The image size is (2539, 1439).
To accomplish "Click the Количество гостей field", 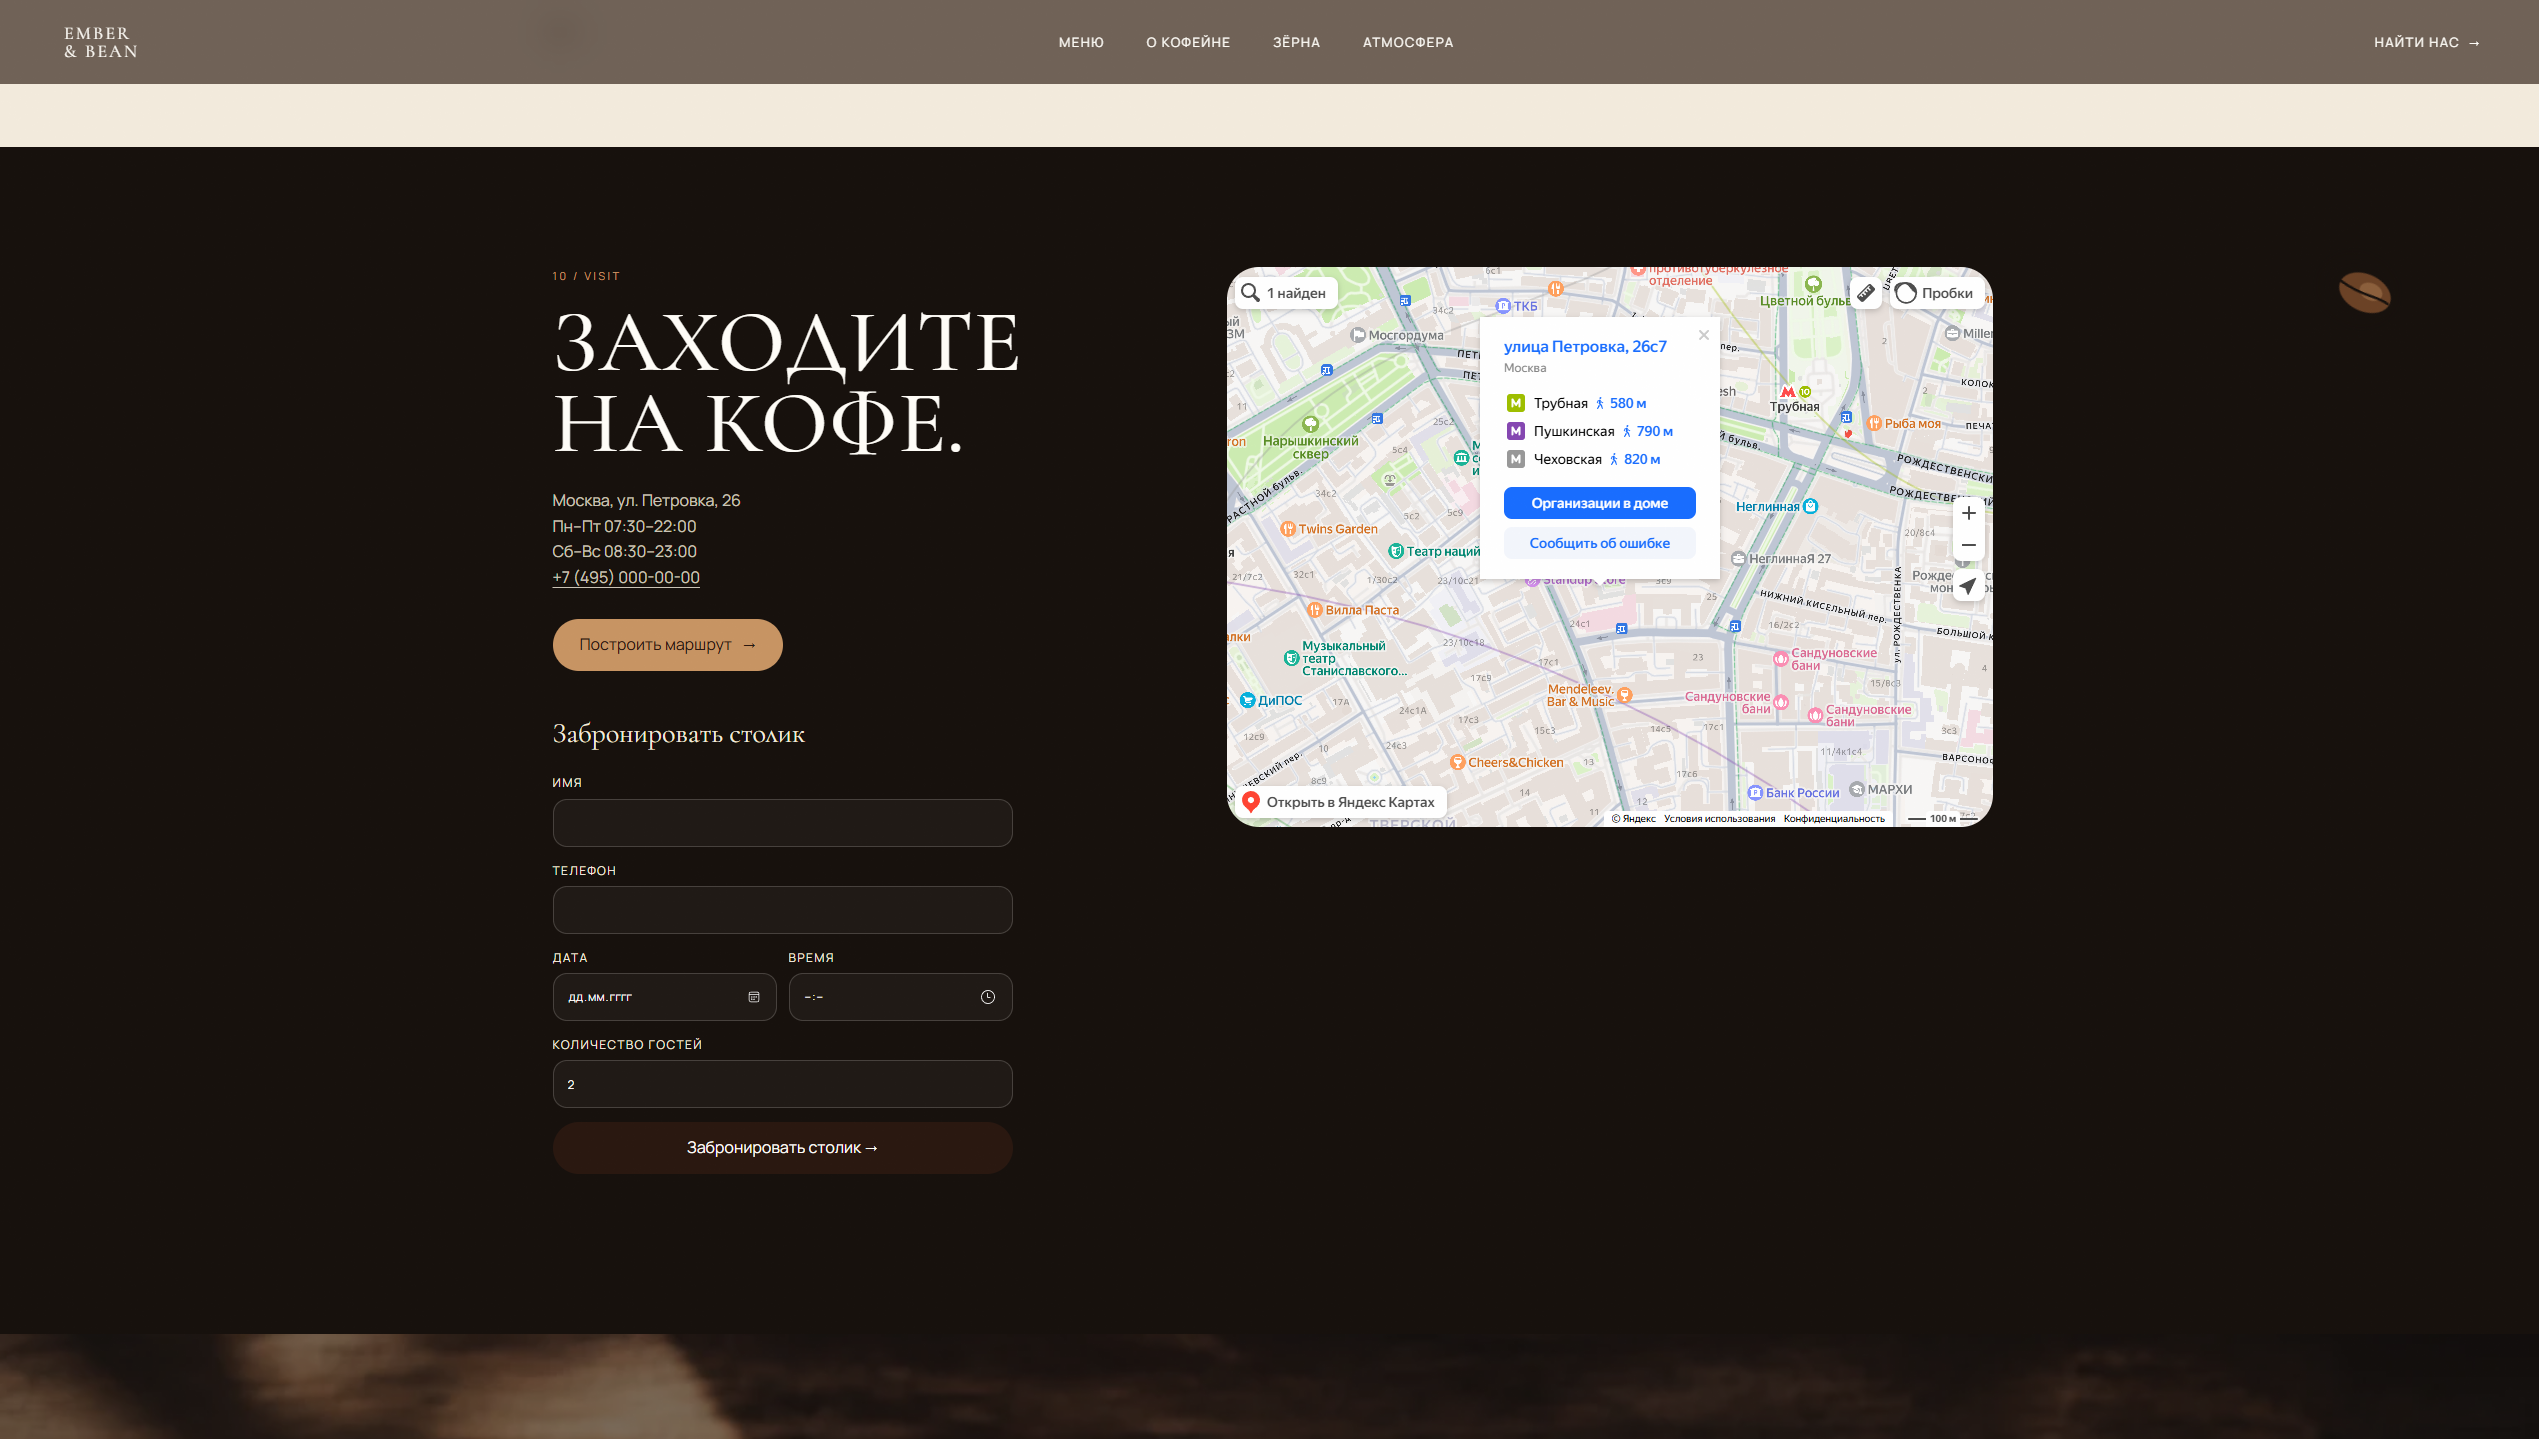I will point(782,1084).
